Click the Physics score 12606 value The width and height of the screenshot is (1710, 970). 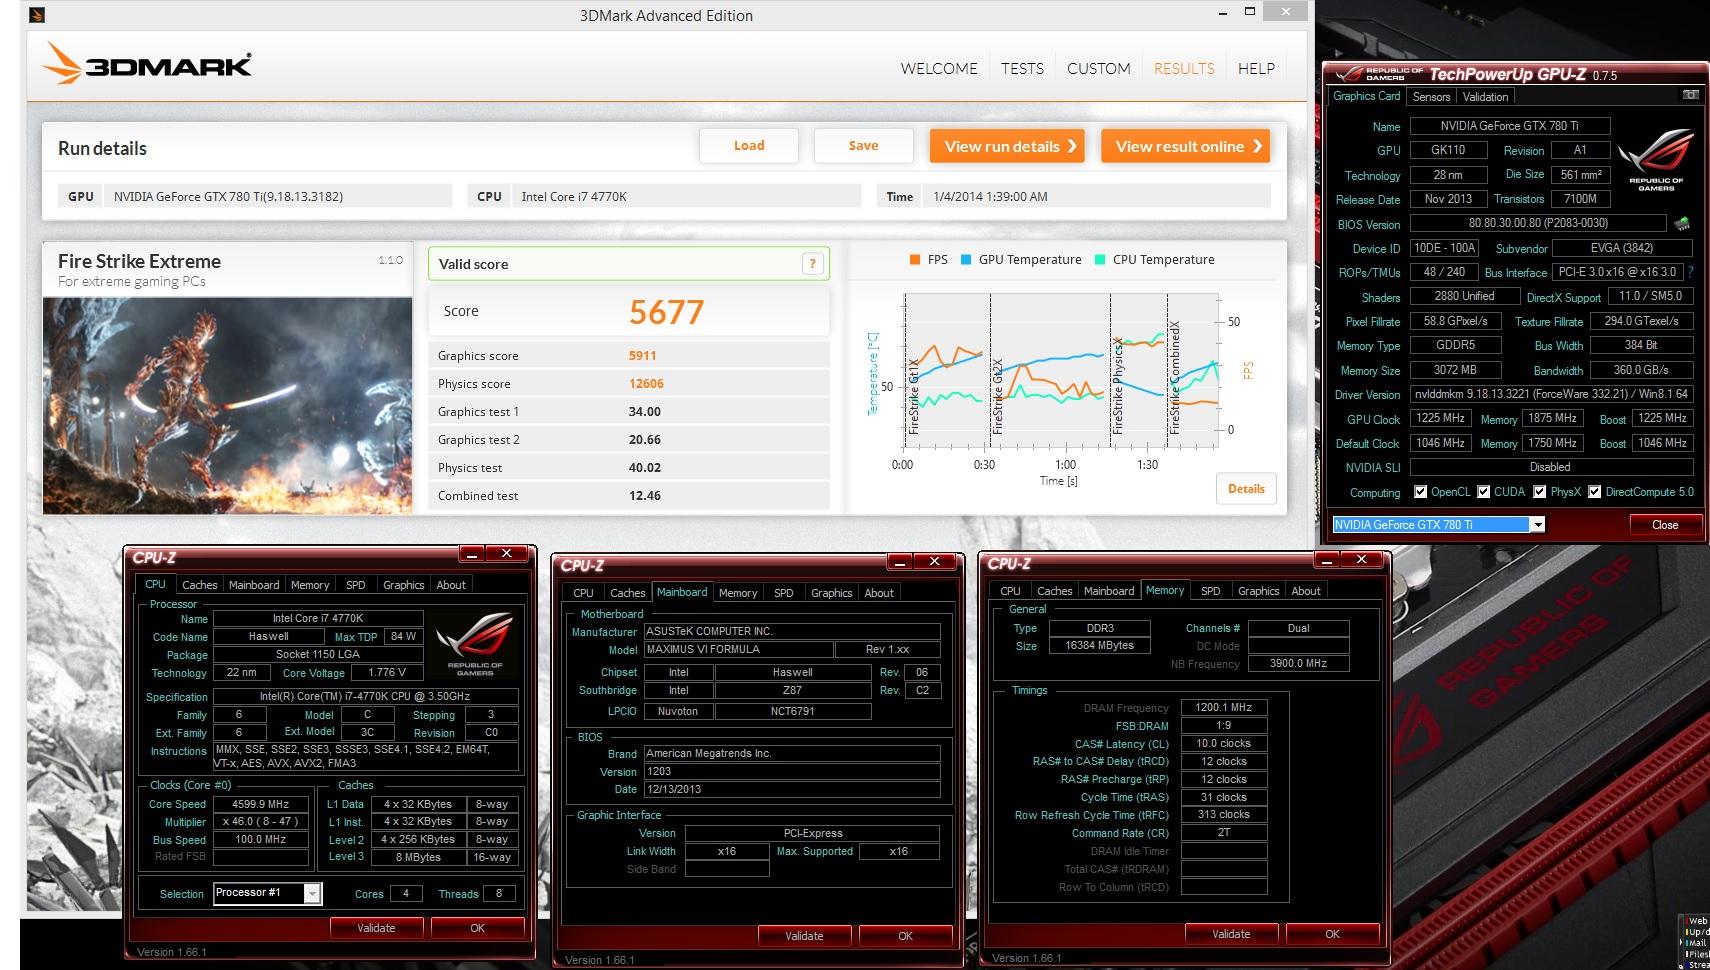(646, 383)
